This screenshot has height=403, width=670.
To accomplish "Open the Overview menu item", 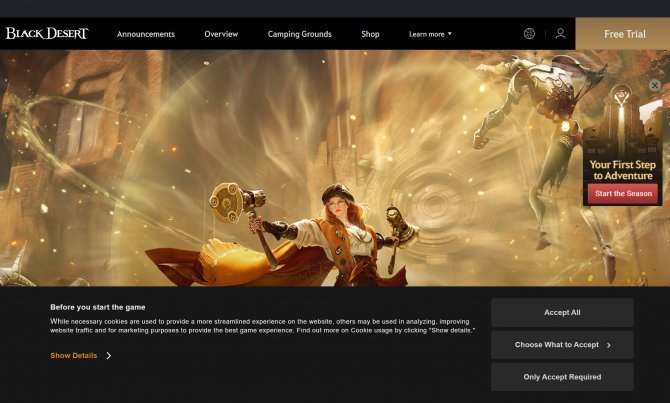I will 221,34.
